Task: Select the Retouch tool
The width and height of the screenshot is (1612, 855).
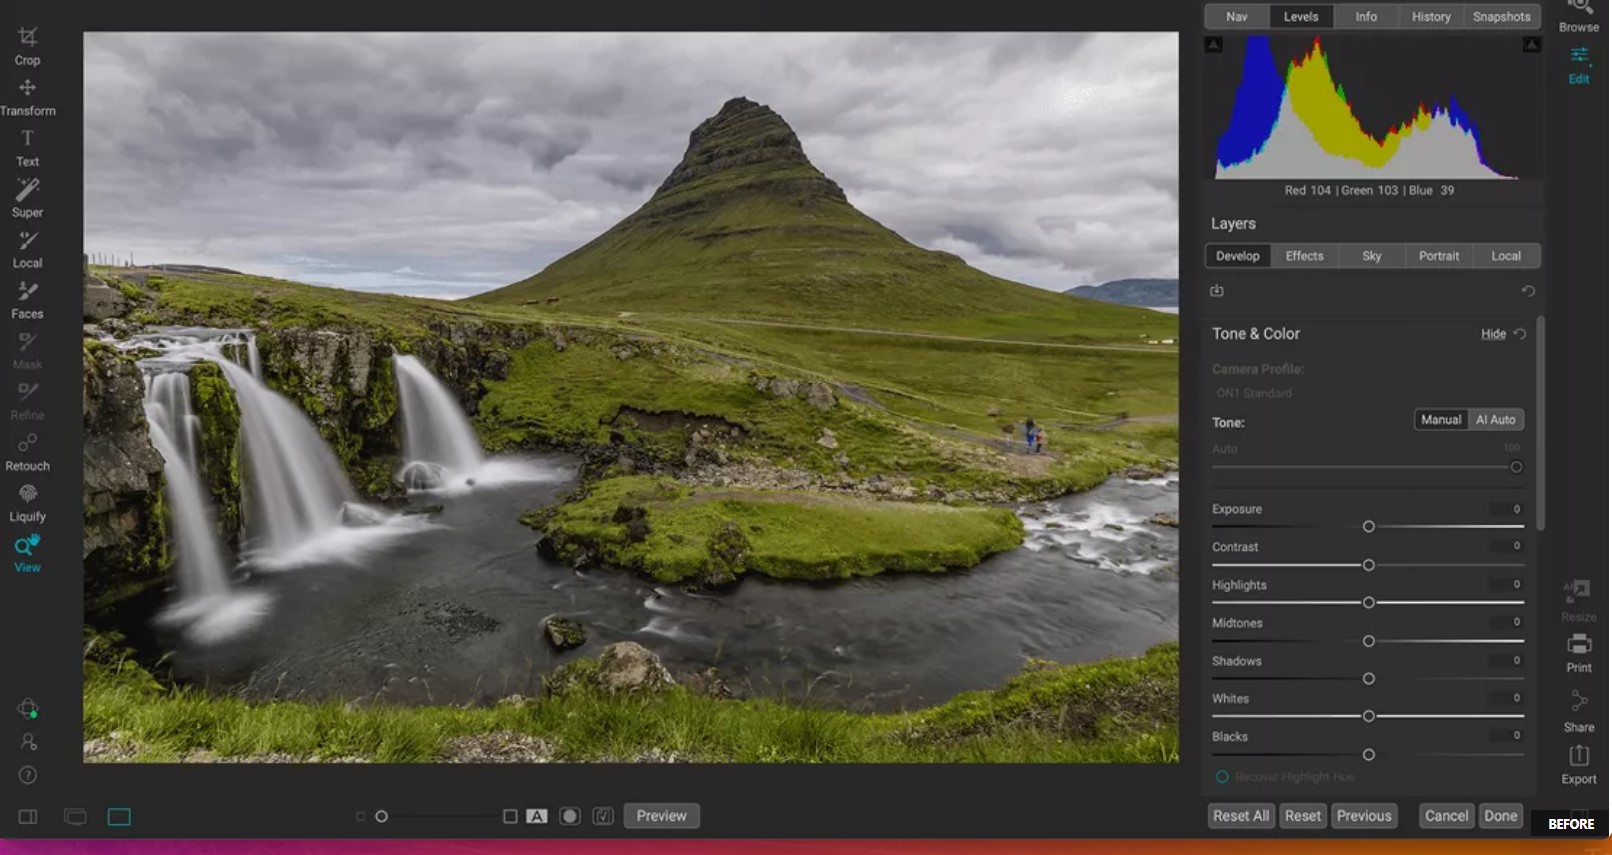Action: [x=27, y=452]
